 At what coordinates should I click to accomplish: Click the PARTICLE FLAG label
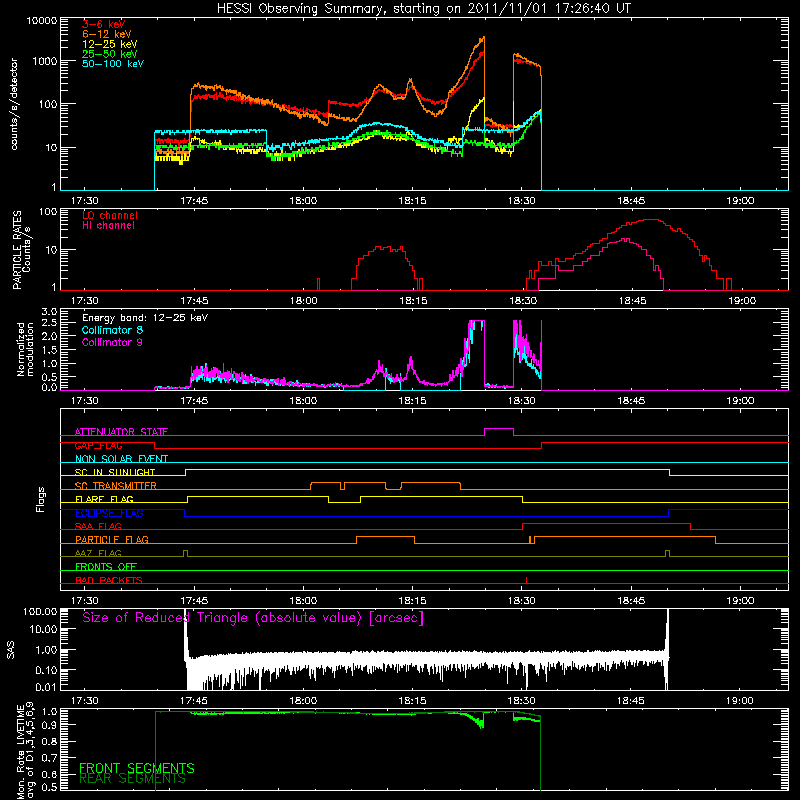pyautogui.click(x=112, y=539)
